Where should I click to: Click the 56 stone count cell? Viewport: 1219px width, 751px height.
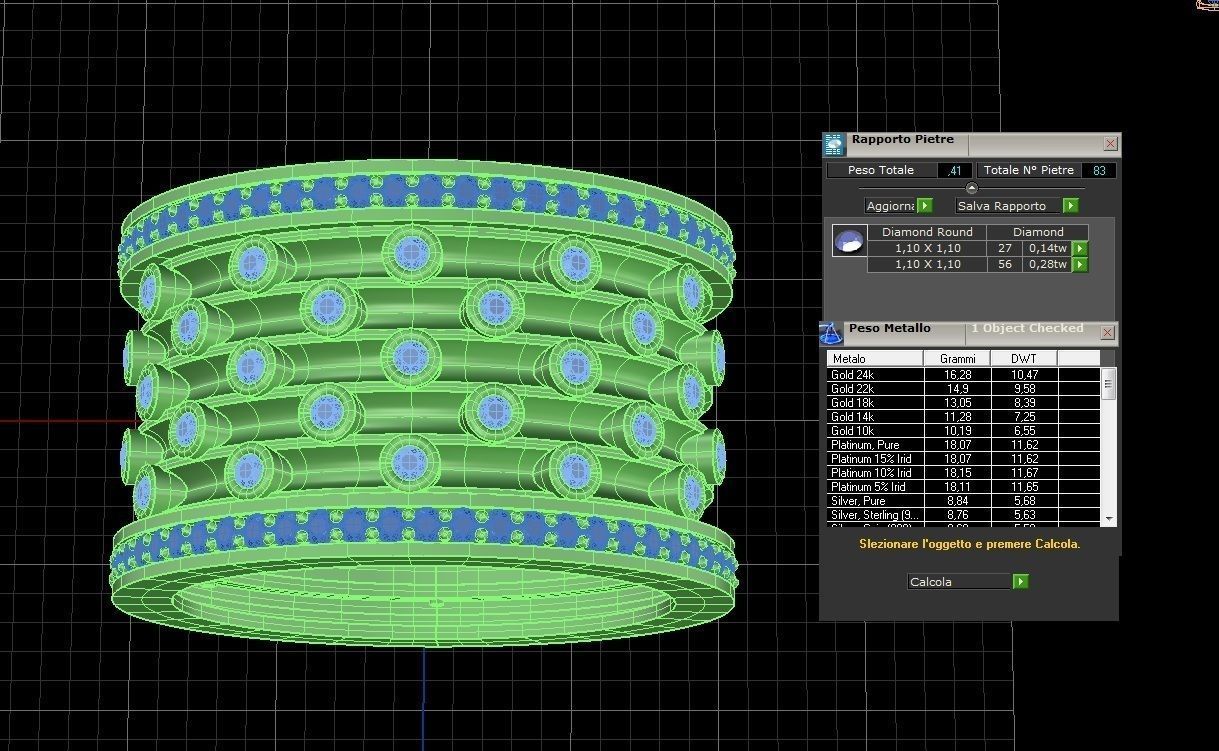click(x=1005, y=265)
